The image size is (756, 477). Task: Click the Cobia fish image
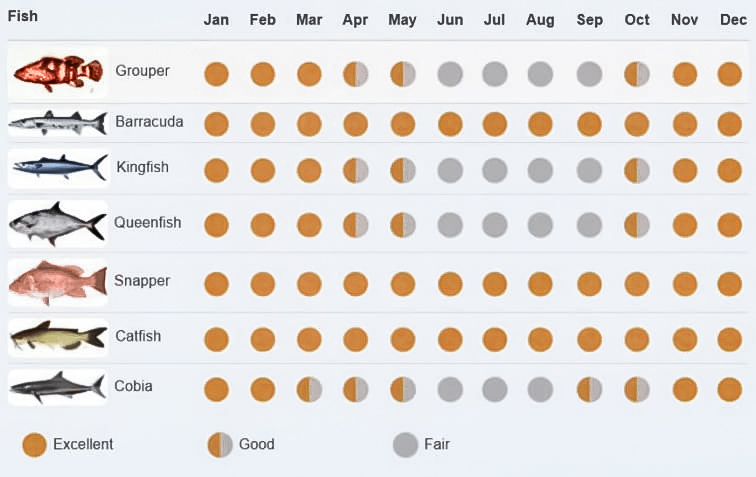tap(58, 386)
